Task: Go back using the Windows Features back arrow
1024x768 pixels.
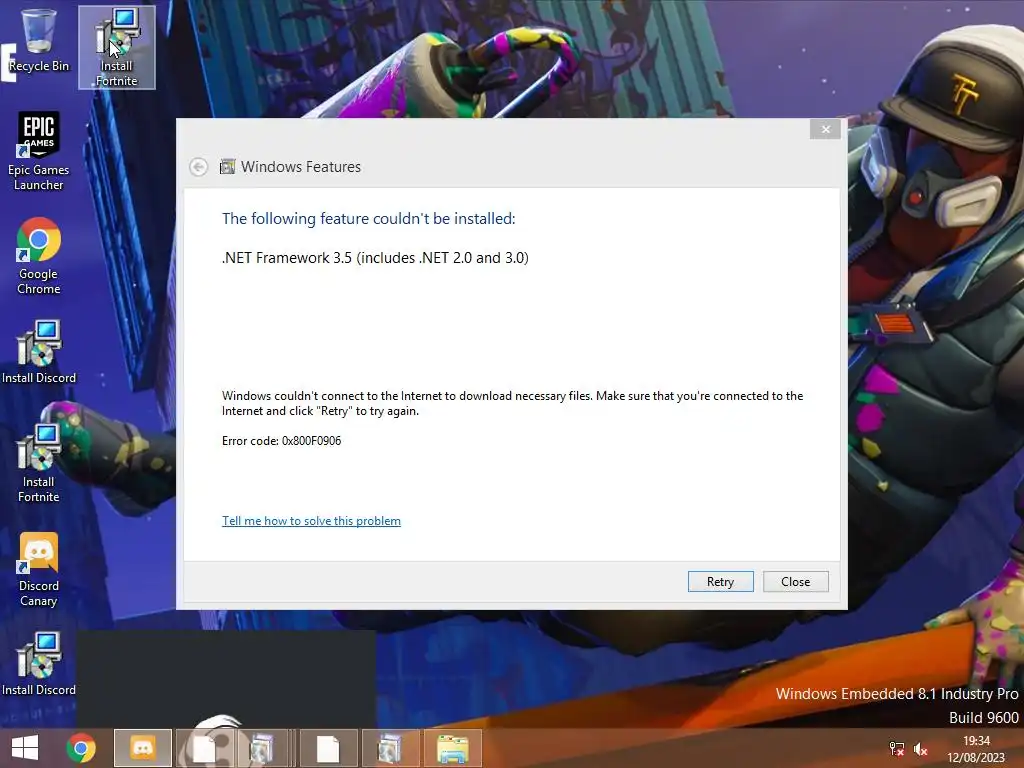Action: tap(199, 167)
